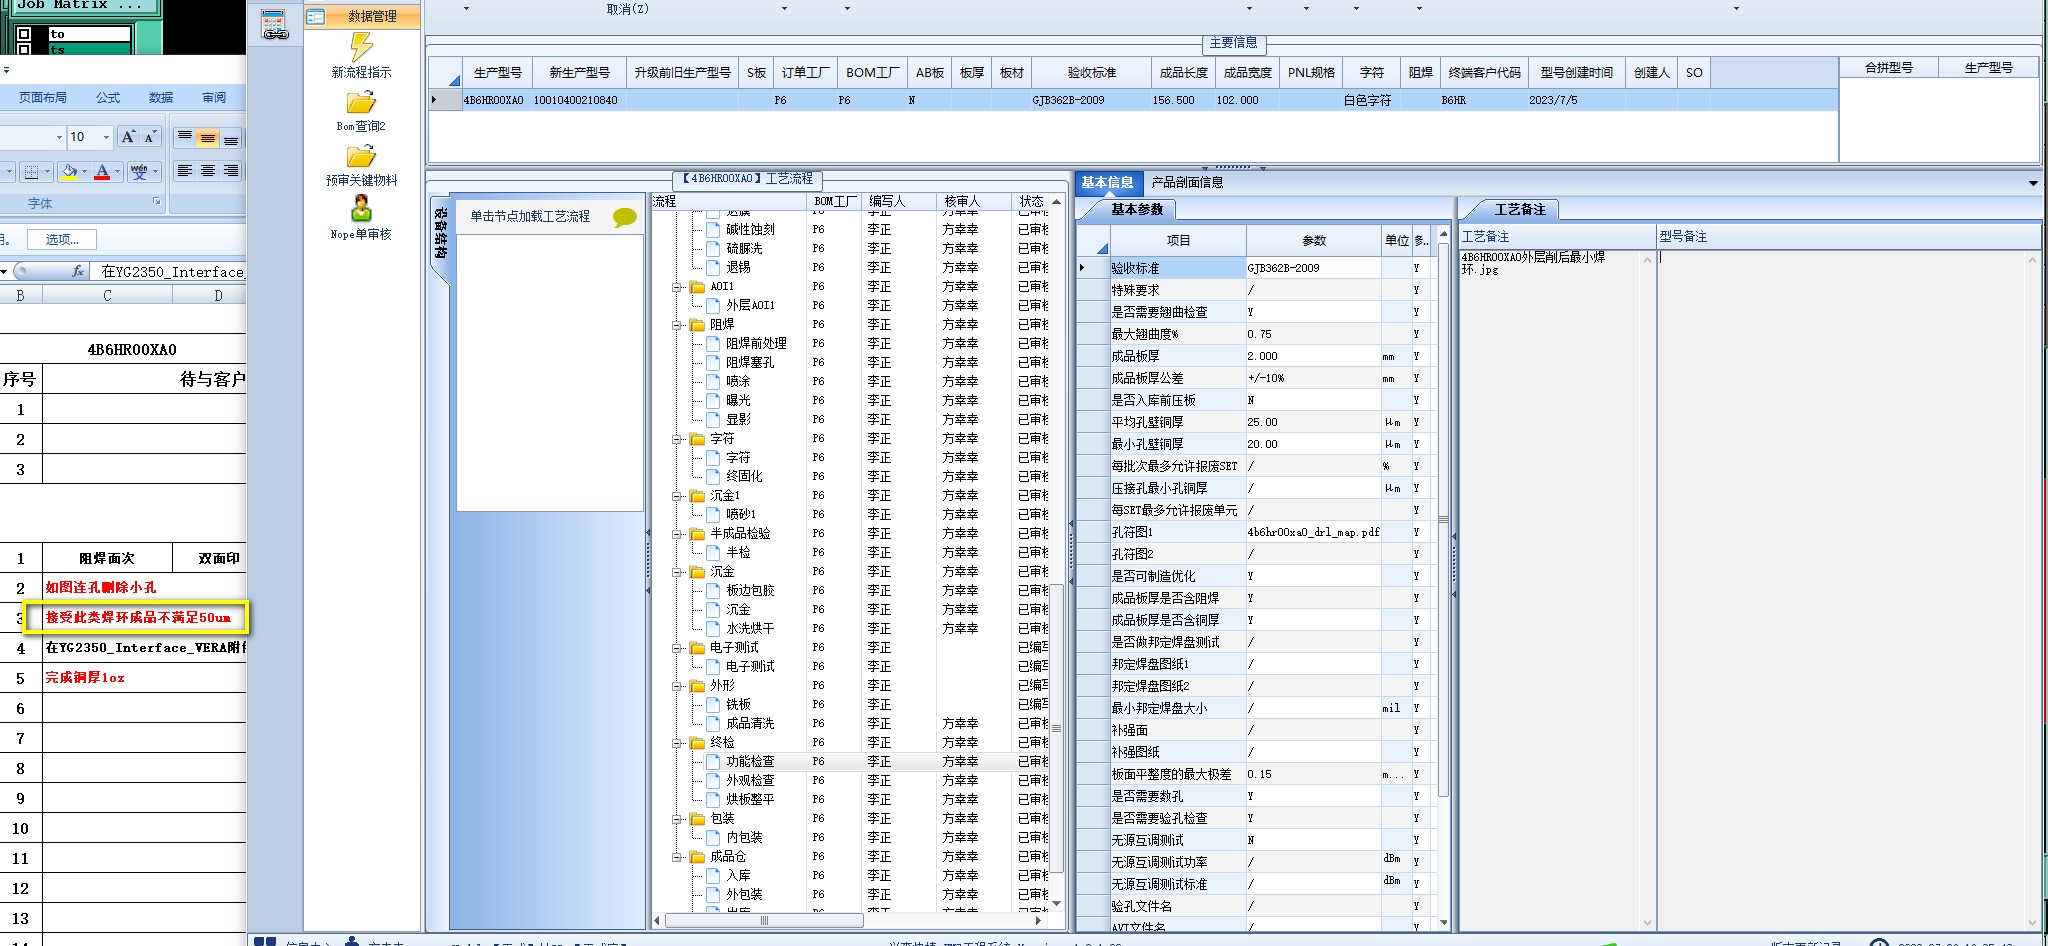Sort by 生产型号 column header
Screen dimensions: 2048x946
[x=497, y=72]
